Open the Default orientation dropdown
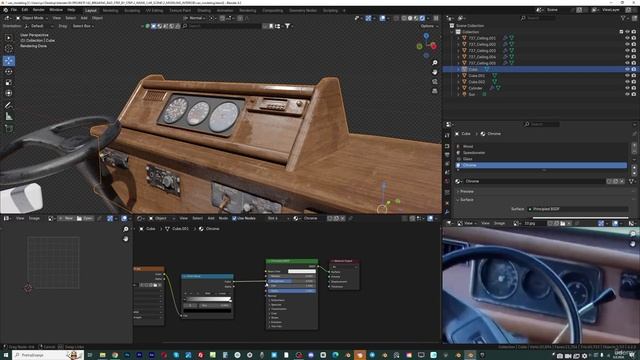The height and width of the screenshot is (360, 640). tap(39, 26)
